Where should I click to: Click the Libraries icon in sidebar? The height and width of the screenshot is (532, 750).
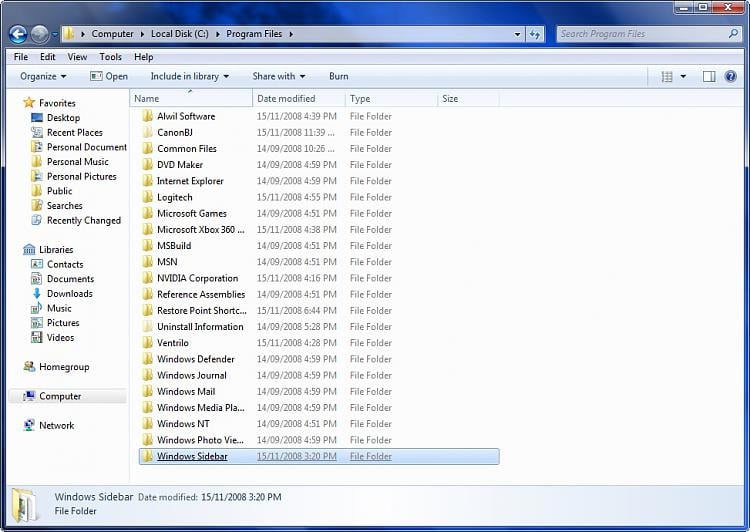(29, 250)
